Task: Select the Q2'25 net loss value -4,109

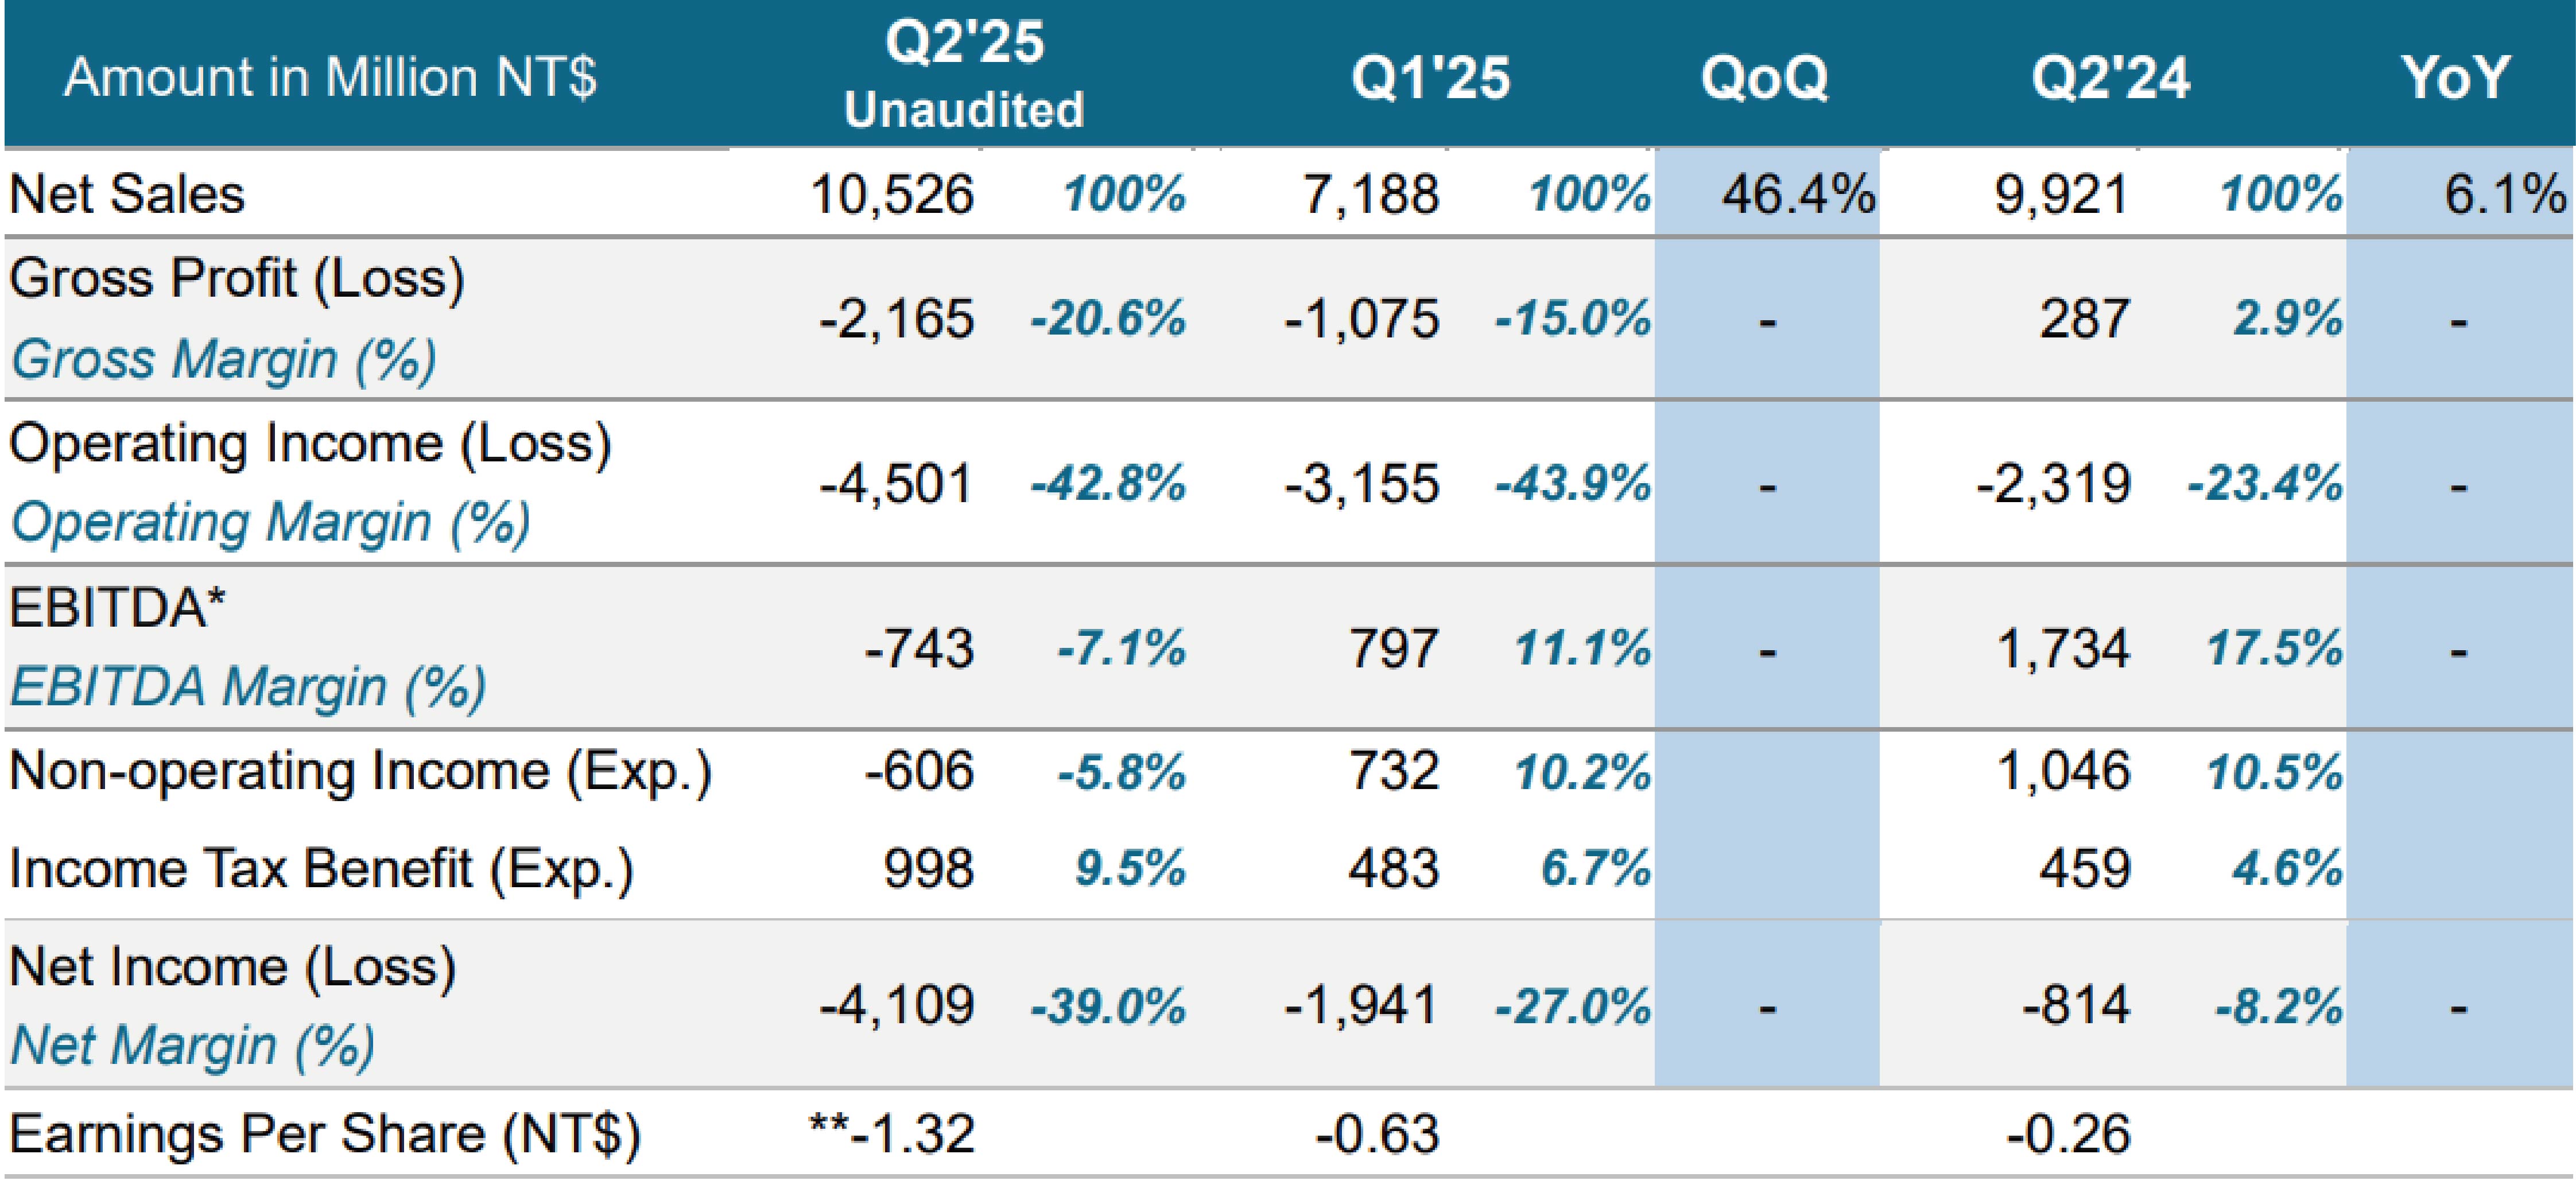Action: (896, 1005)
